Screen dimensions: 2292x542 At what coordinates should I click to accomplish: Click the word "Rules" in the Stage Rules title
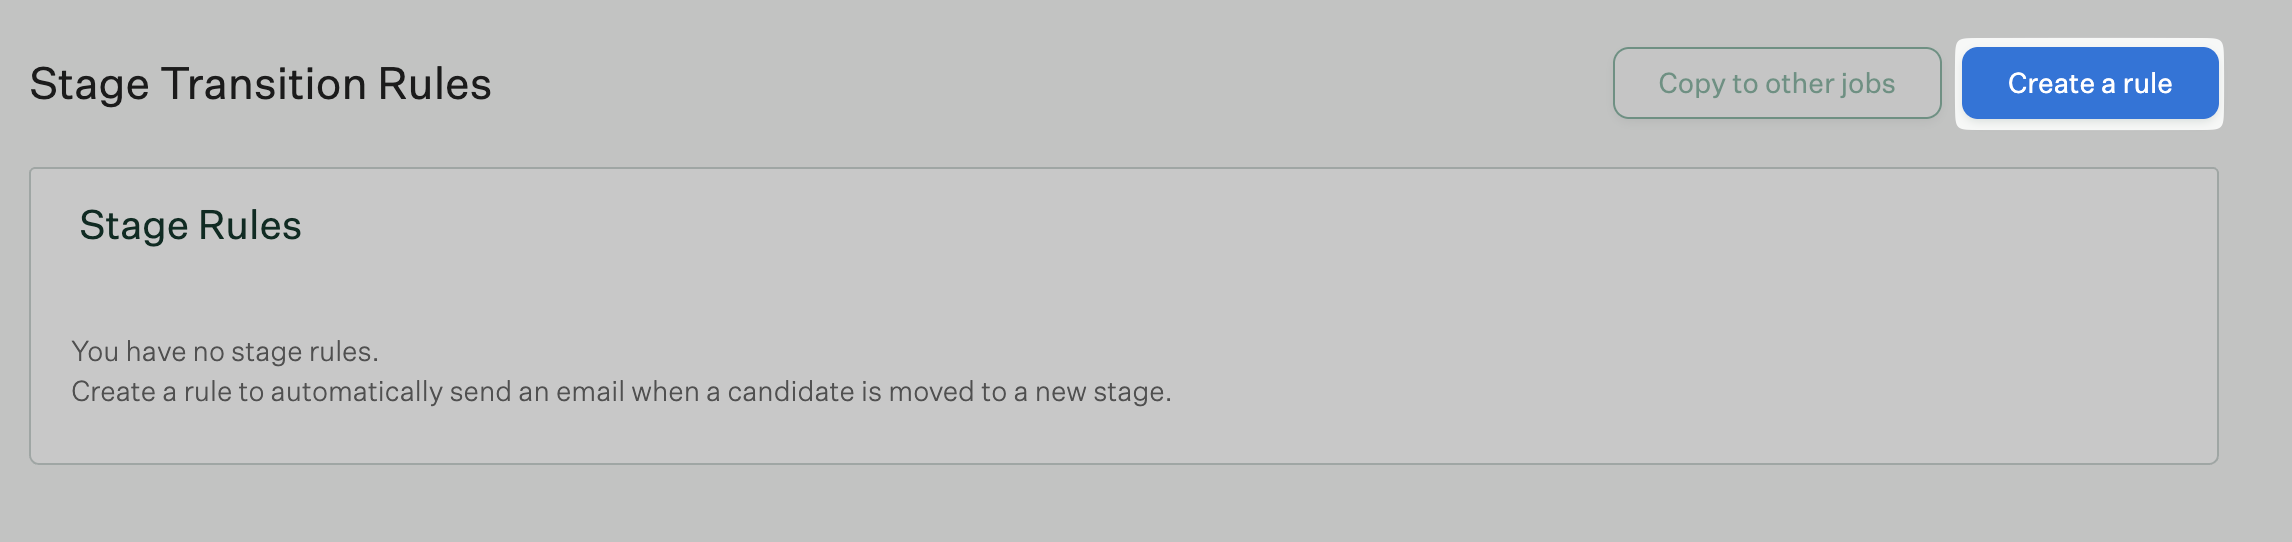[249, 226]
